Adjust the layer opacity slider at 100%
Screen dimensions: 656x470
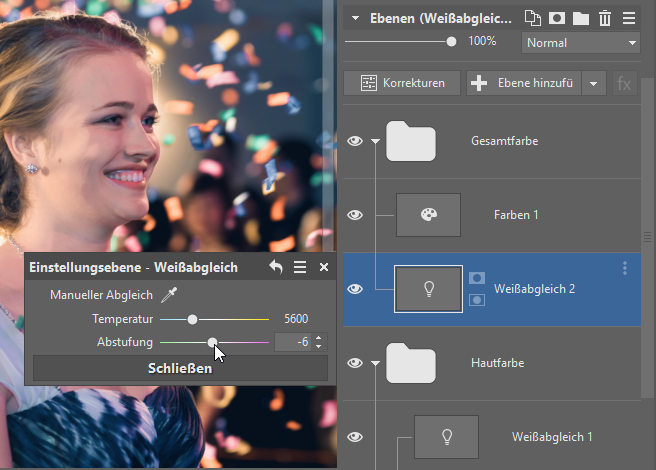pyautogui.click(x=451, y=41)
